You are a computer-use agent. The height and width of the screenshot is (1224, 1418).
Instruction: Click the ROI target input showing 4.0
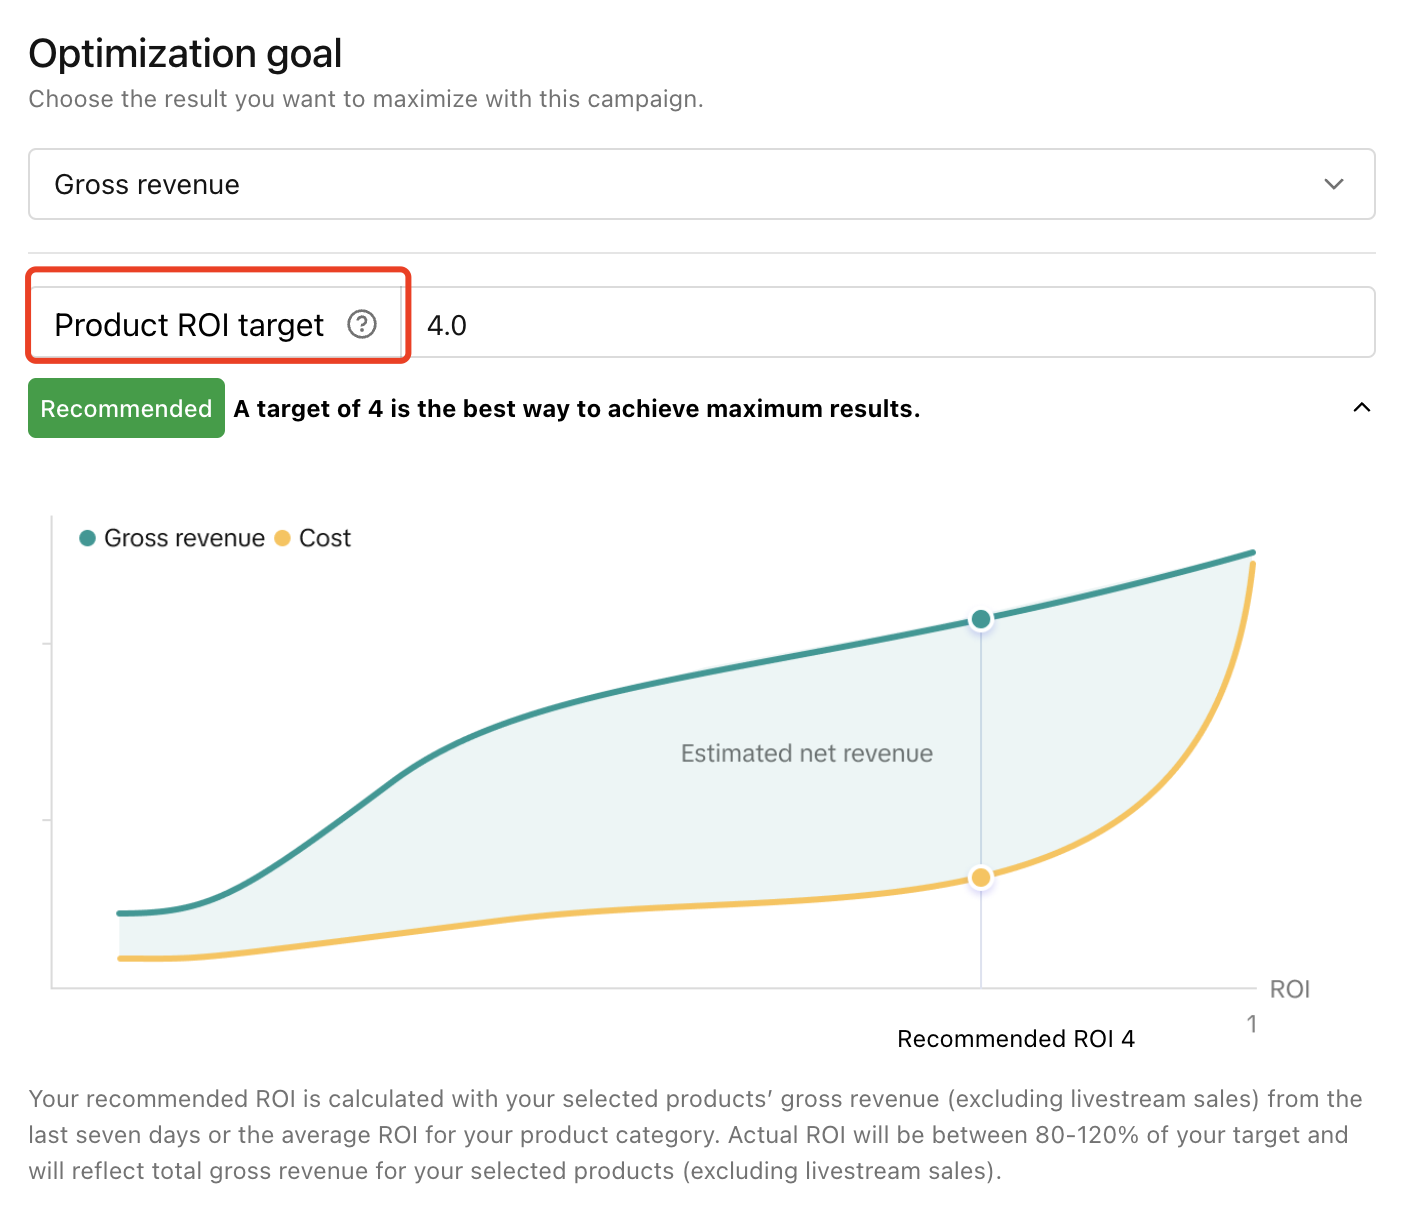click(x=890, y=324)
